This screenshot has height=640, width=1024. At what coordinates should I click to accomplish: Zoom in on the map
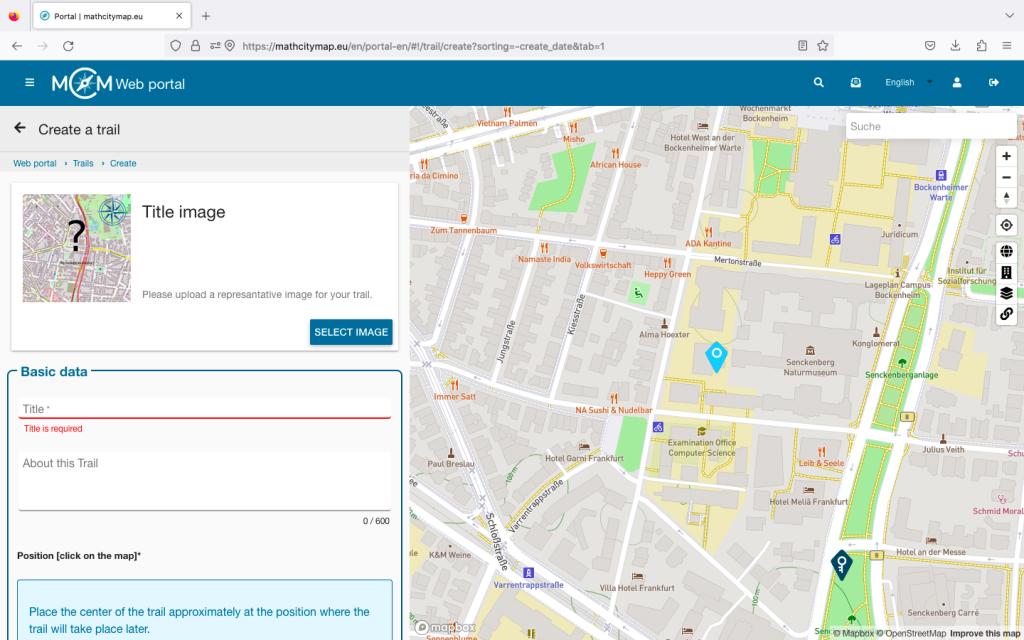point(1006,156)
